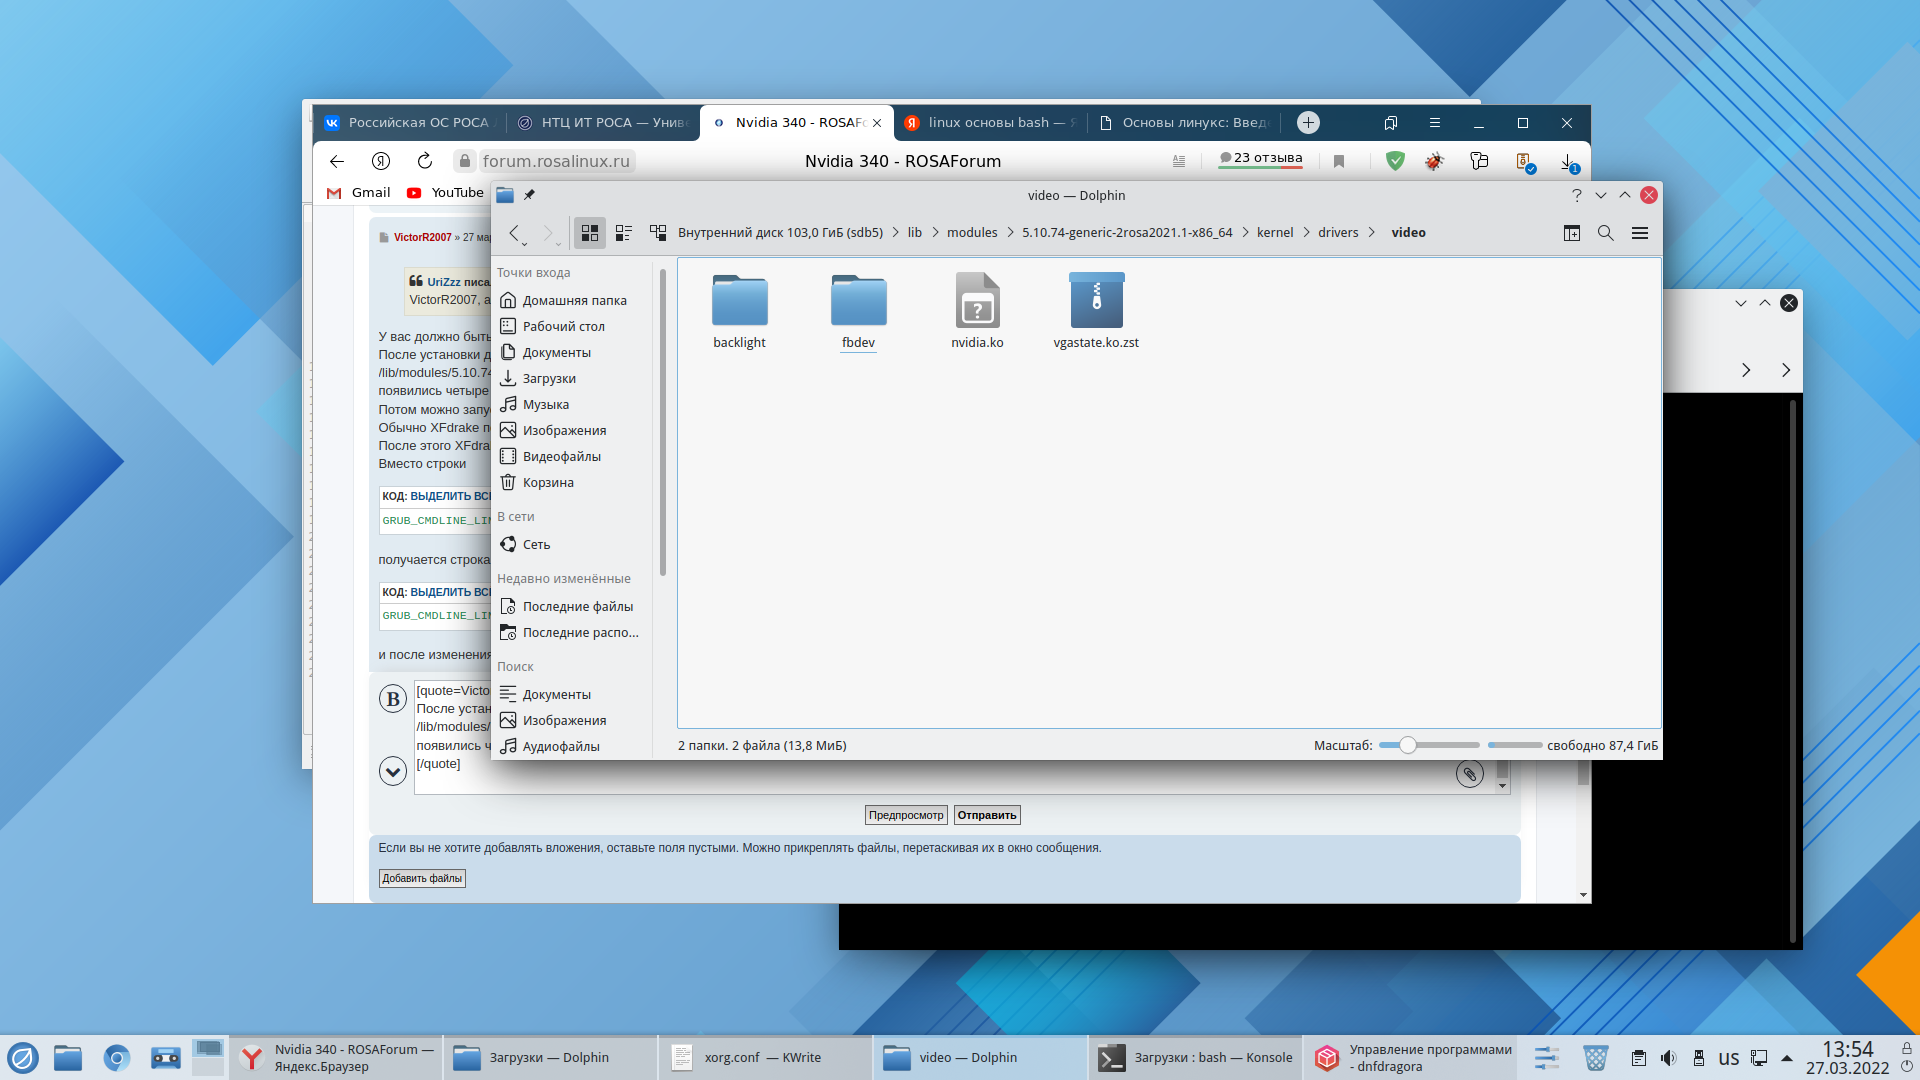Expand breadcrumb chevron after kernel
1920x1080 pixels.
(1306, 233)
